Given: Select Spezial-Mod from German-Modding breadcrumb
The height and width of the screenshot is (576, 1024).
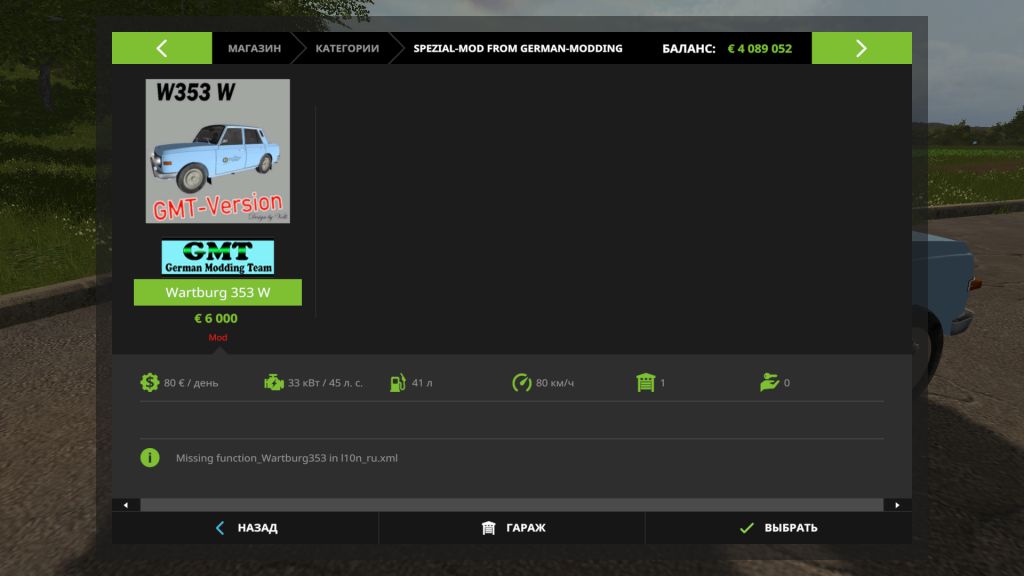Looking at the screenshot, I should [x=518, y=48].
